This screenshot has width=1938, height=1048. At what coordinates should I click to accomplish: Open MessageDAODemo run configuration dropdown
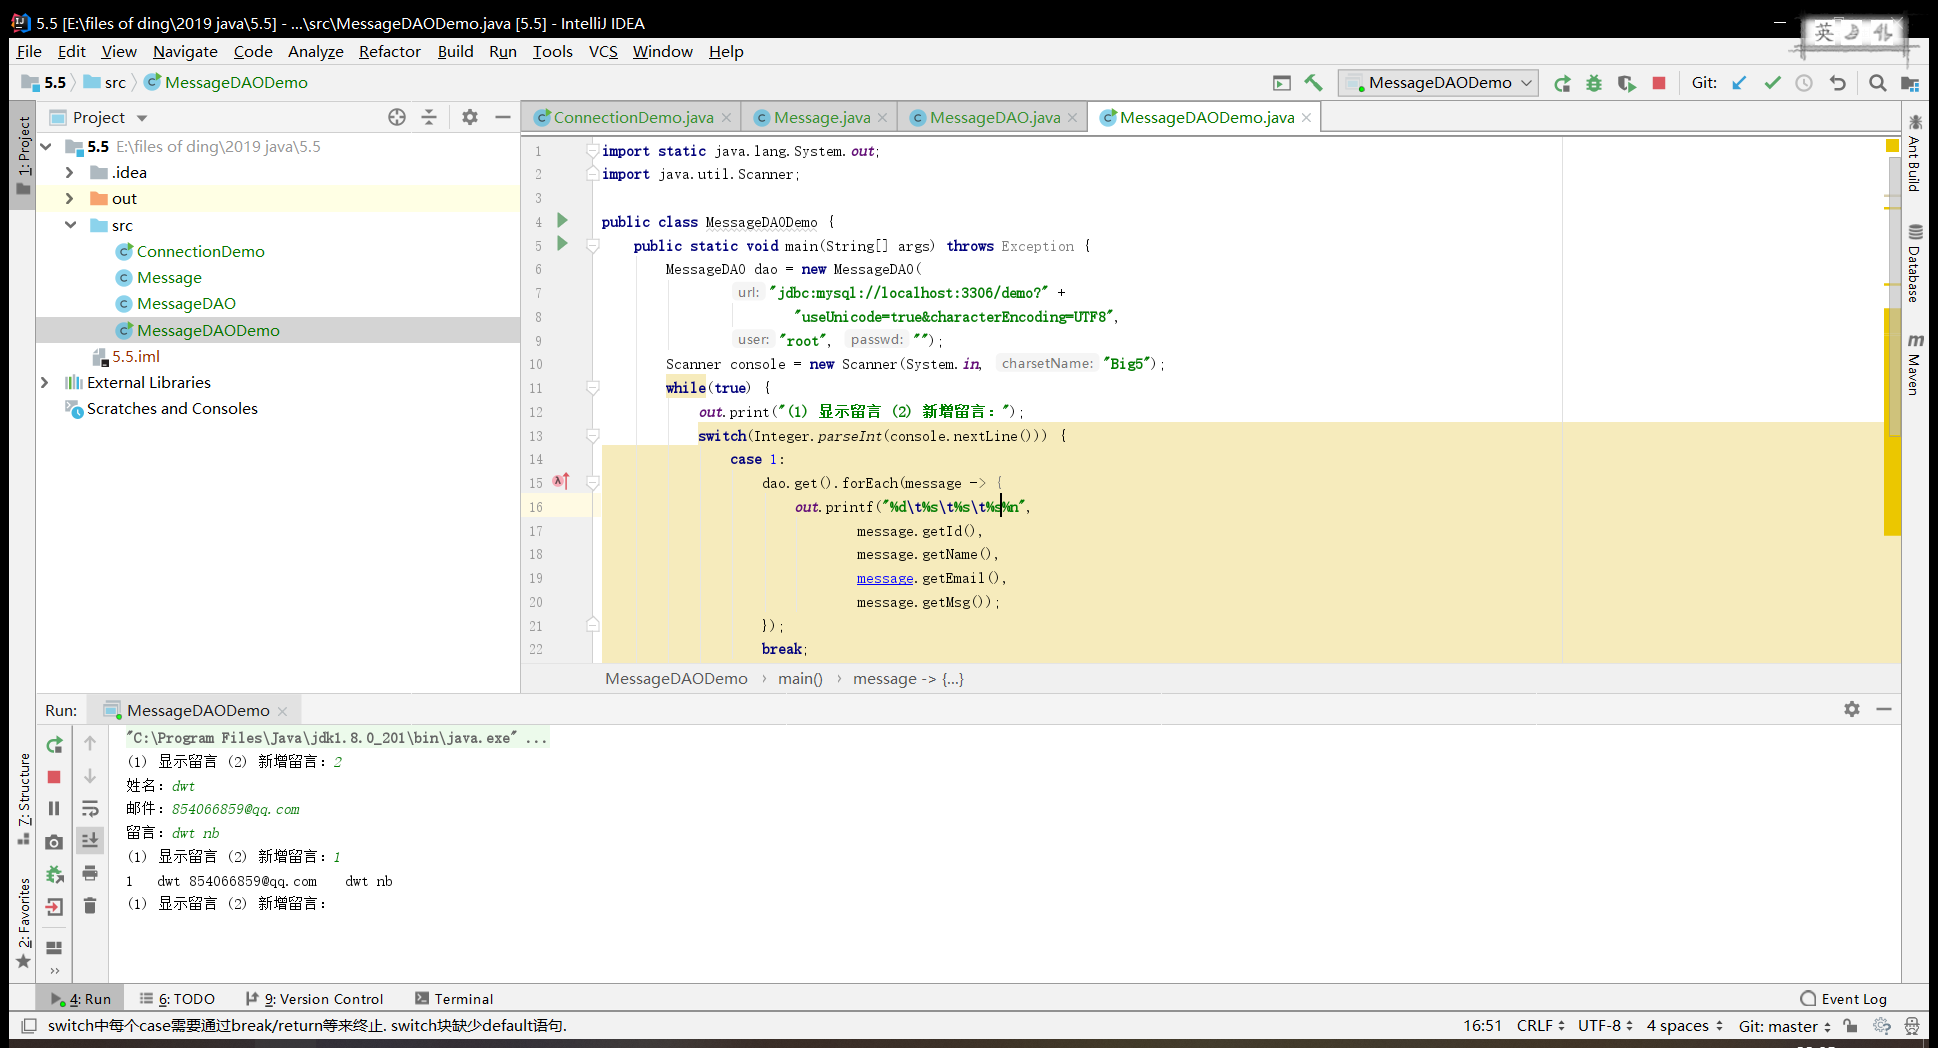(x=1437, y=83)
